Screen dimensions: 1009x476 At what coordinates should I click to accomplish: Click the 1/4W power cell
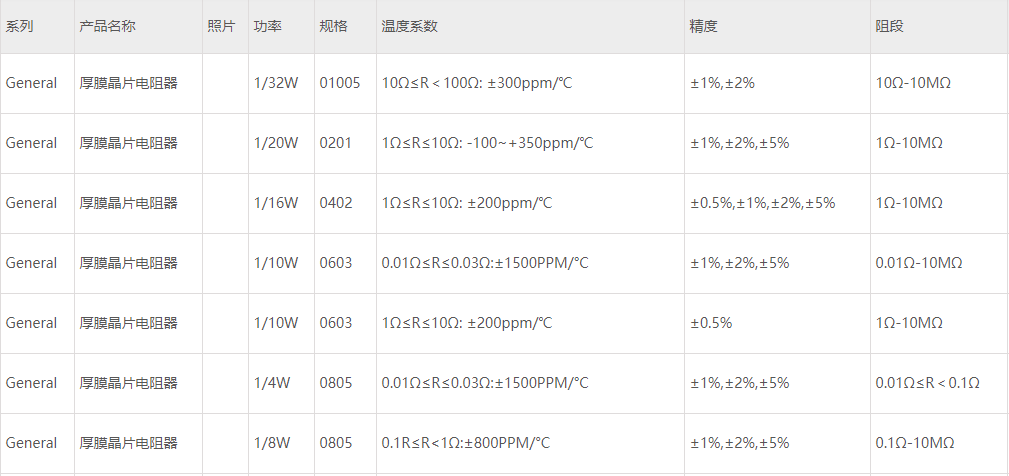coord(271,383)
